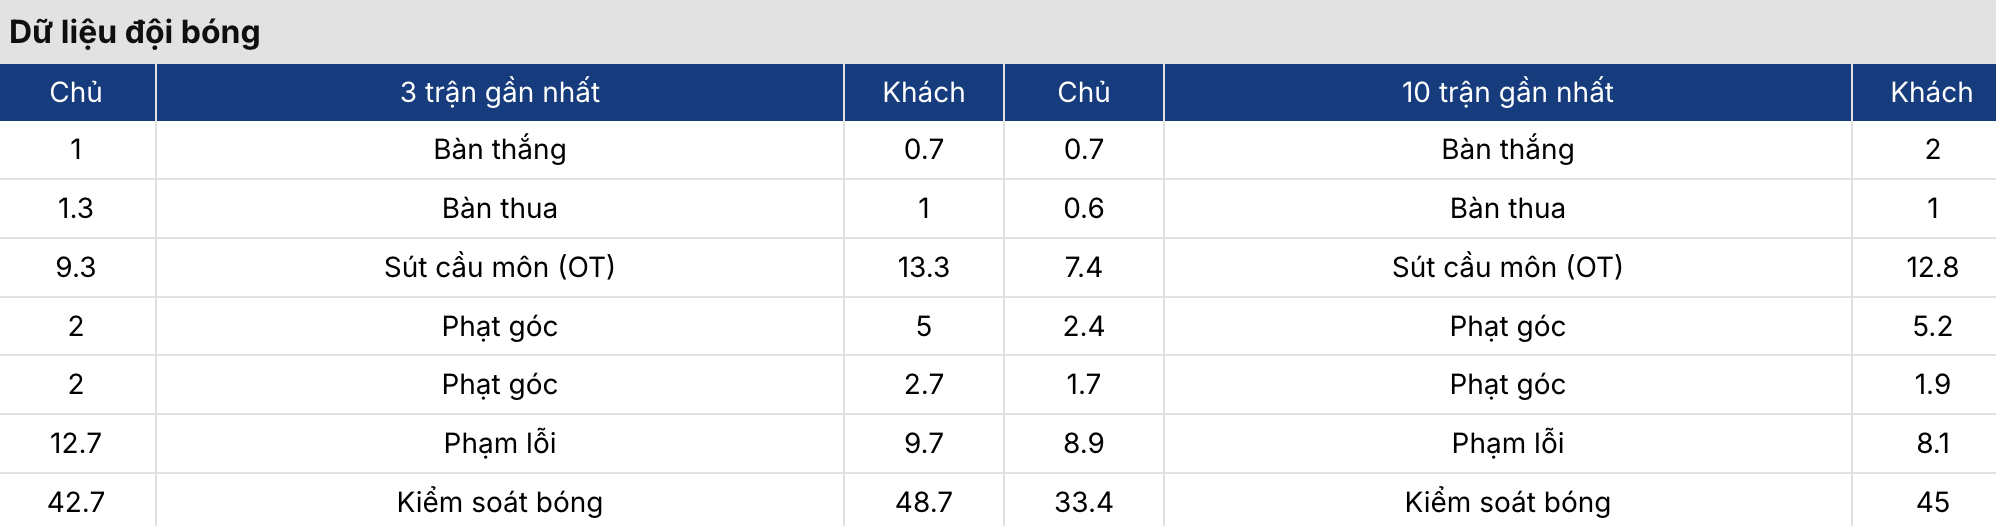Click the 8.9 fouls value
This screenshot has width=1996, height=526.
(x=1083, y=443)
